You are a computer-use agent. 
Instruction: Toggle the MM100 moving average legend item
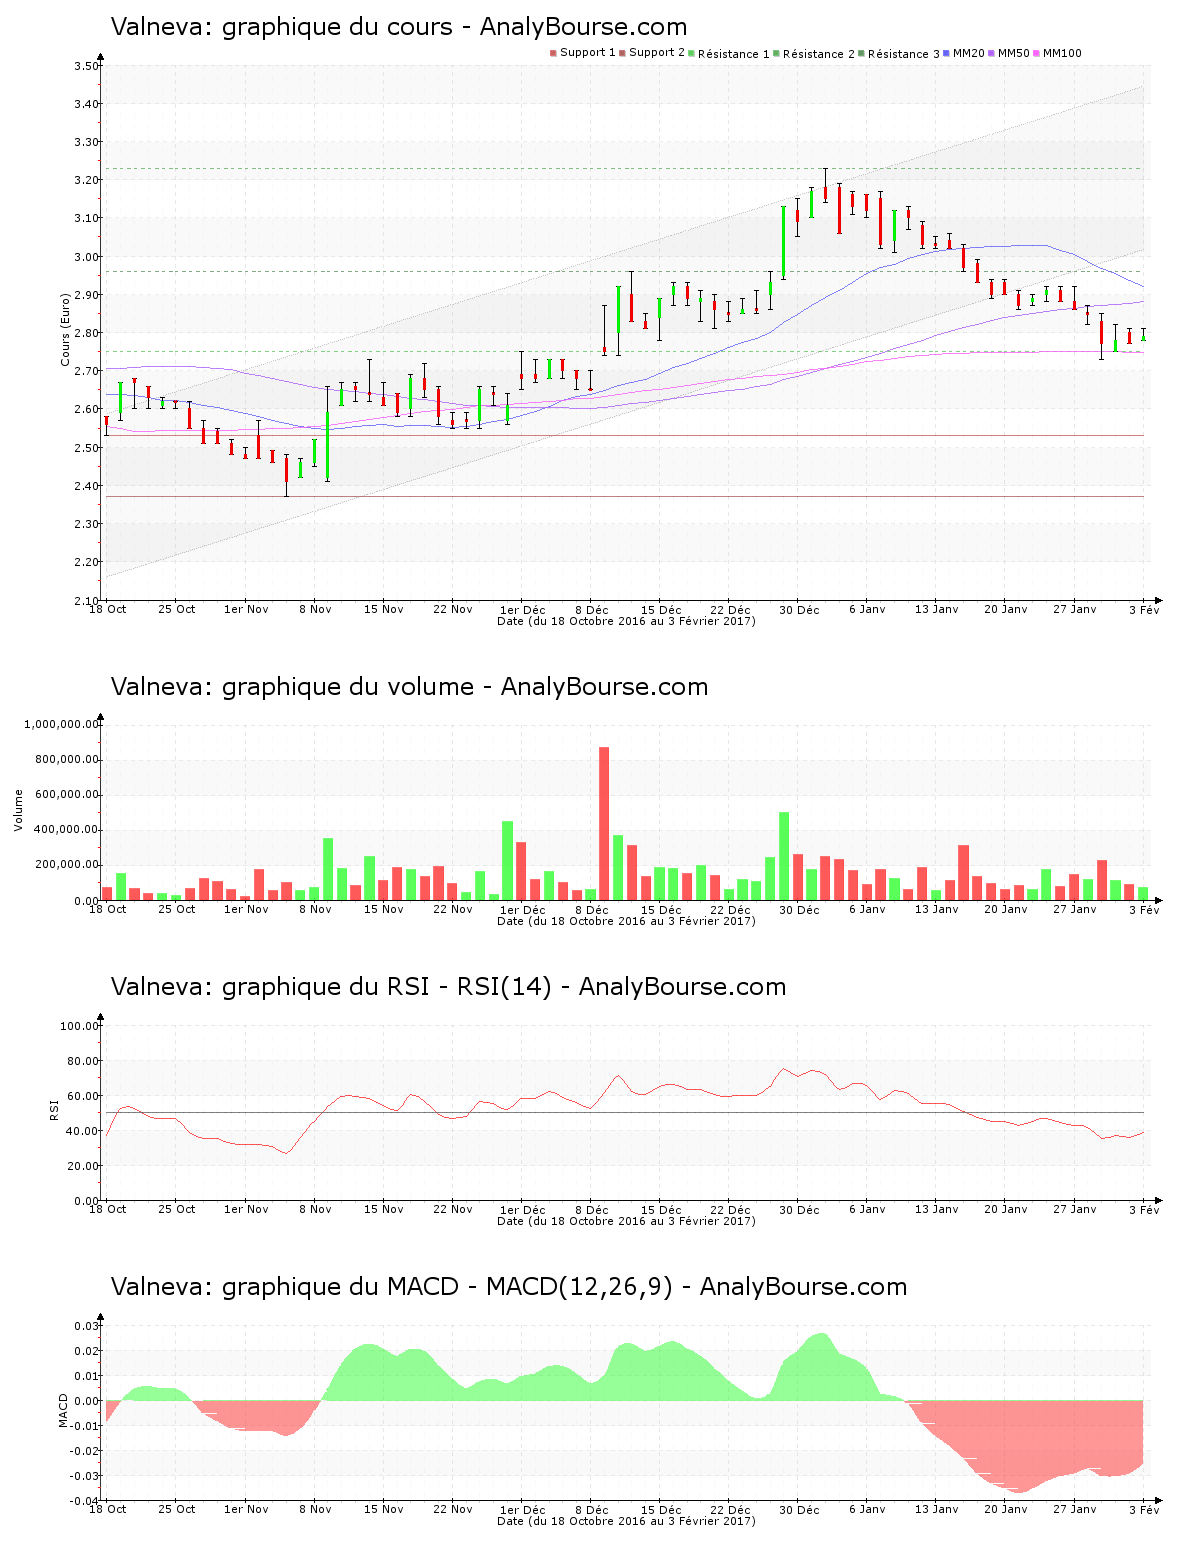1058,53
